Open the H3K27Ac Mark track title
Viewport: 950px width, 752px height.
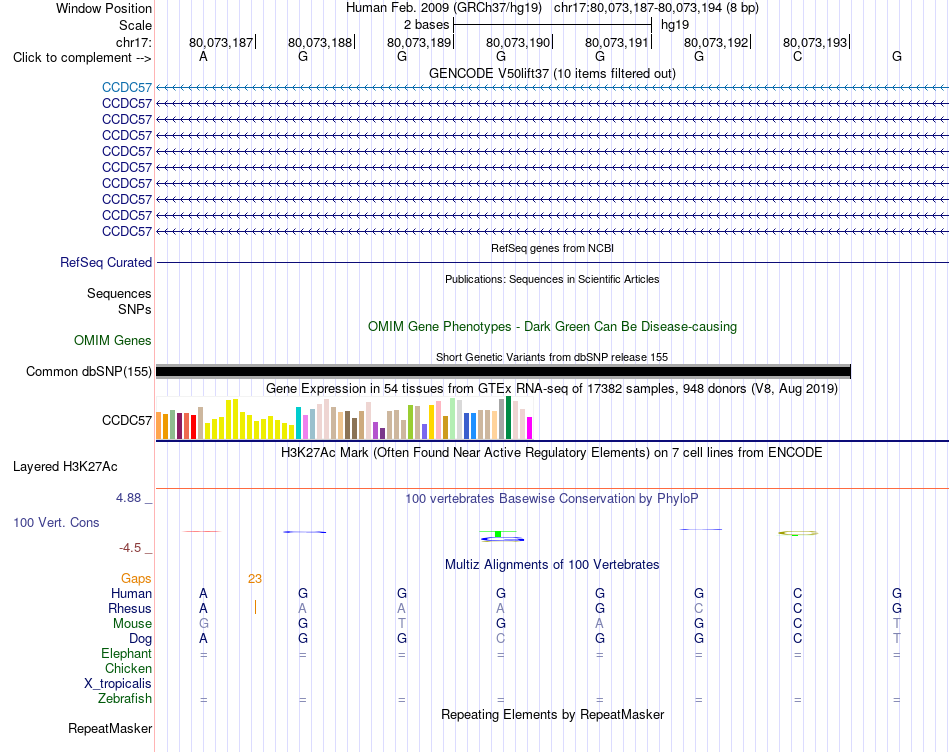click(x=552, y=453)
